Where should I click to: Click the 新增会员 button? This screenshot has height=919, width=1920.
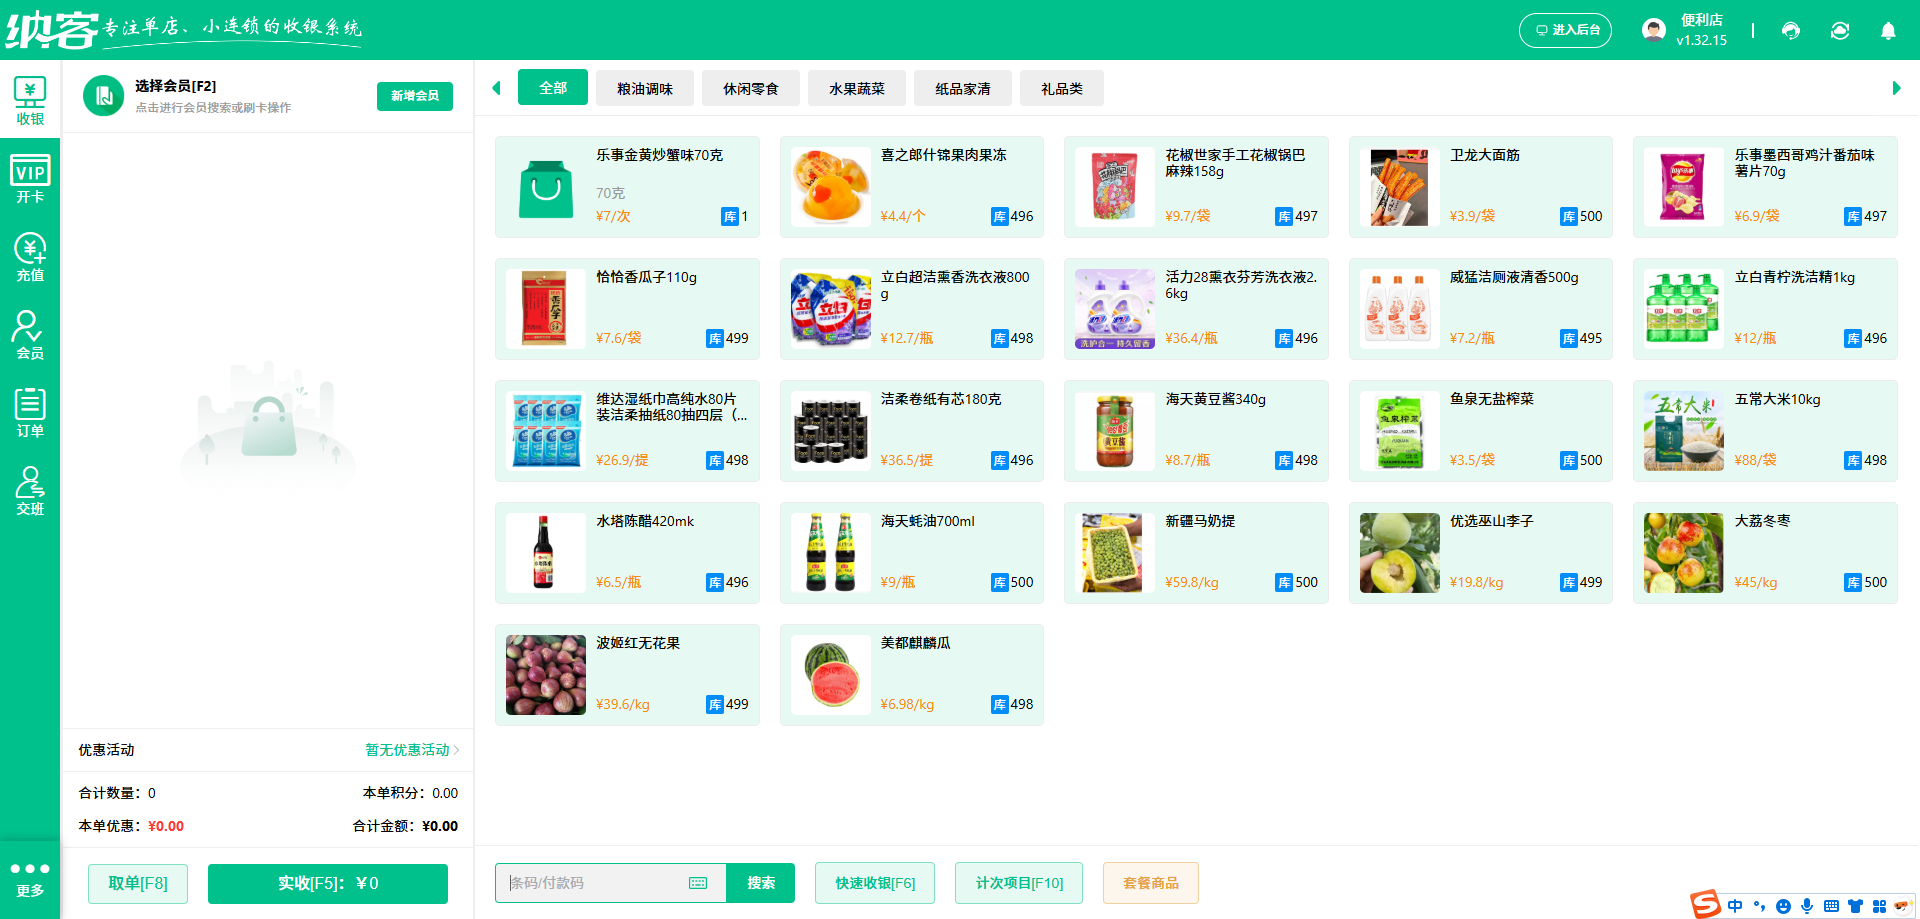pyautogui.click(x=414, y=96)
